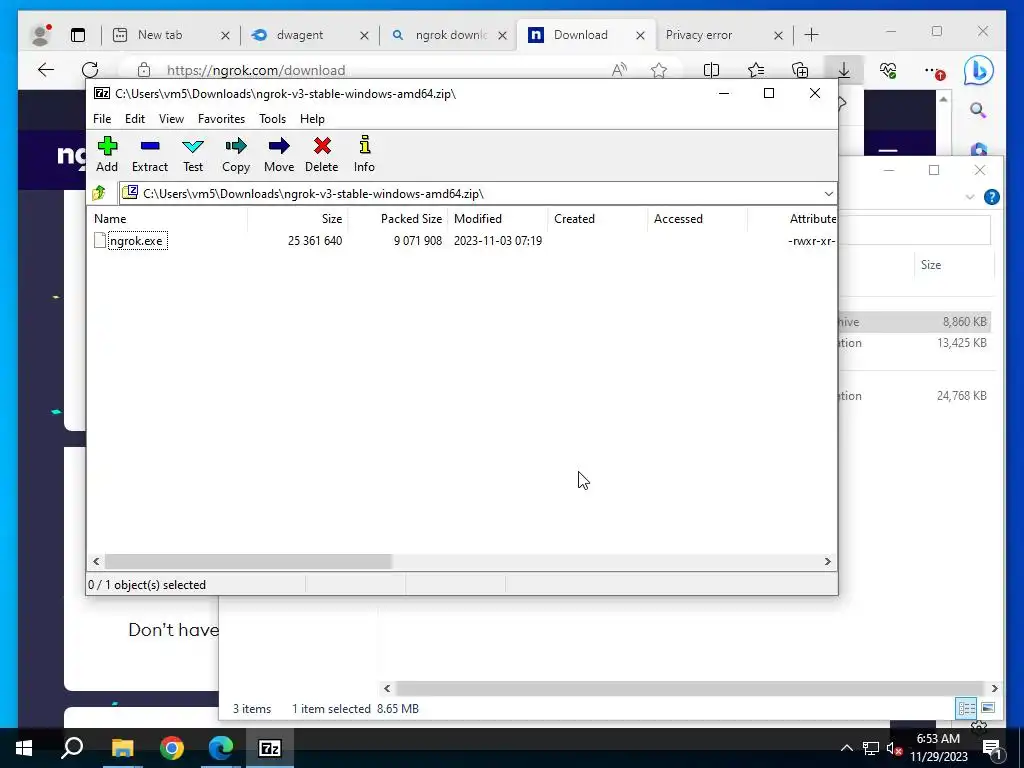The width and height of the screenshot is (1024, 768).
Task: Open Edge Collections icon
Action: click(x=800, y=70)
